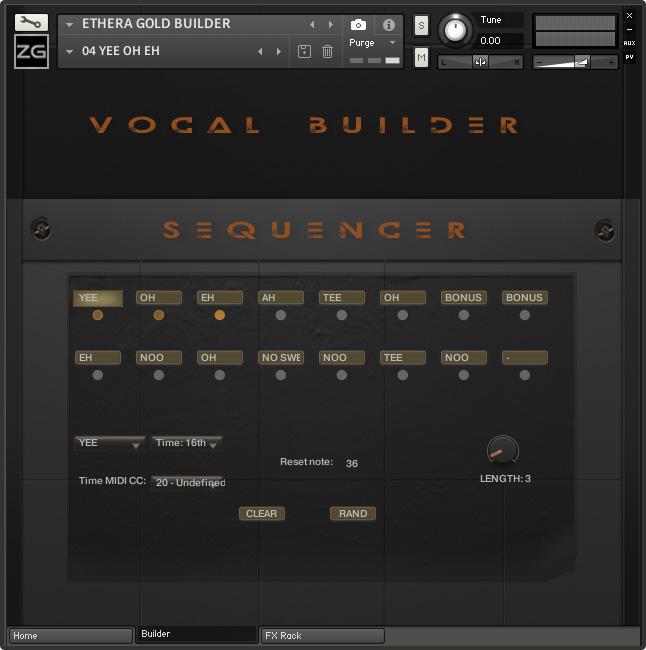The width and height of the screenshot is (646, 650).
Task: Select the bottom-row first EH step slot
Action: (x=98, y=357)
